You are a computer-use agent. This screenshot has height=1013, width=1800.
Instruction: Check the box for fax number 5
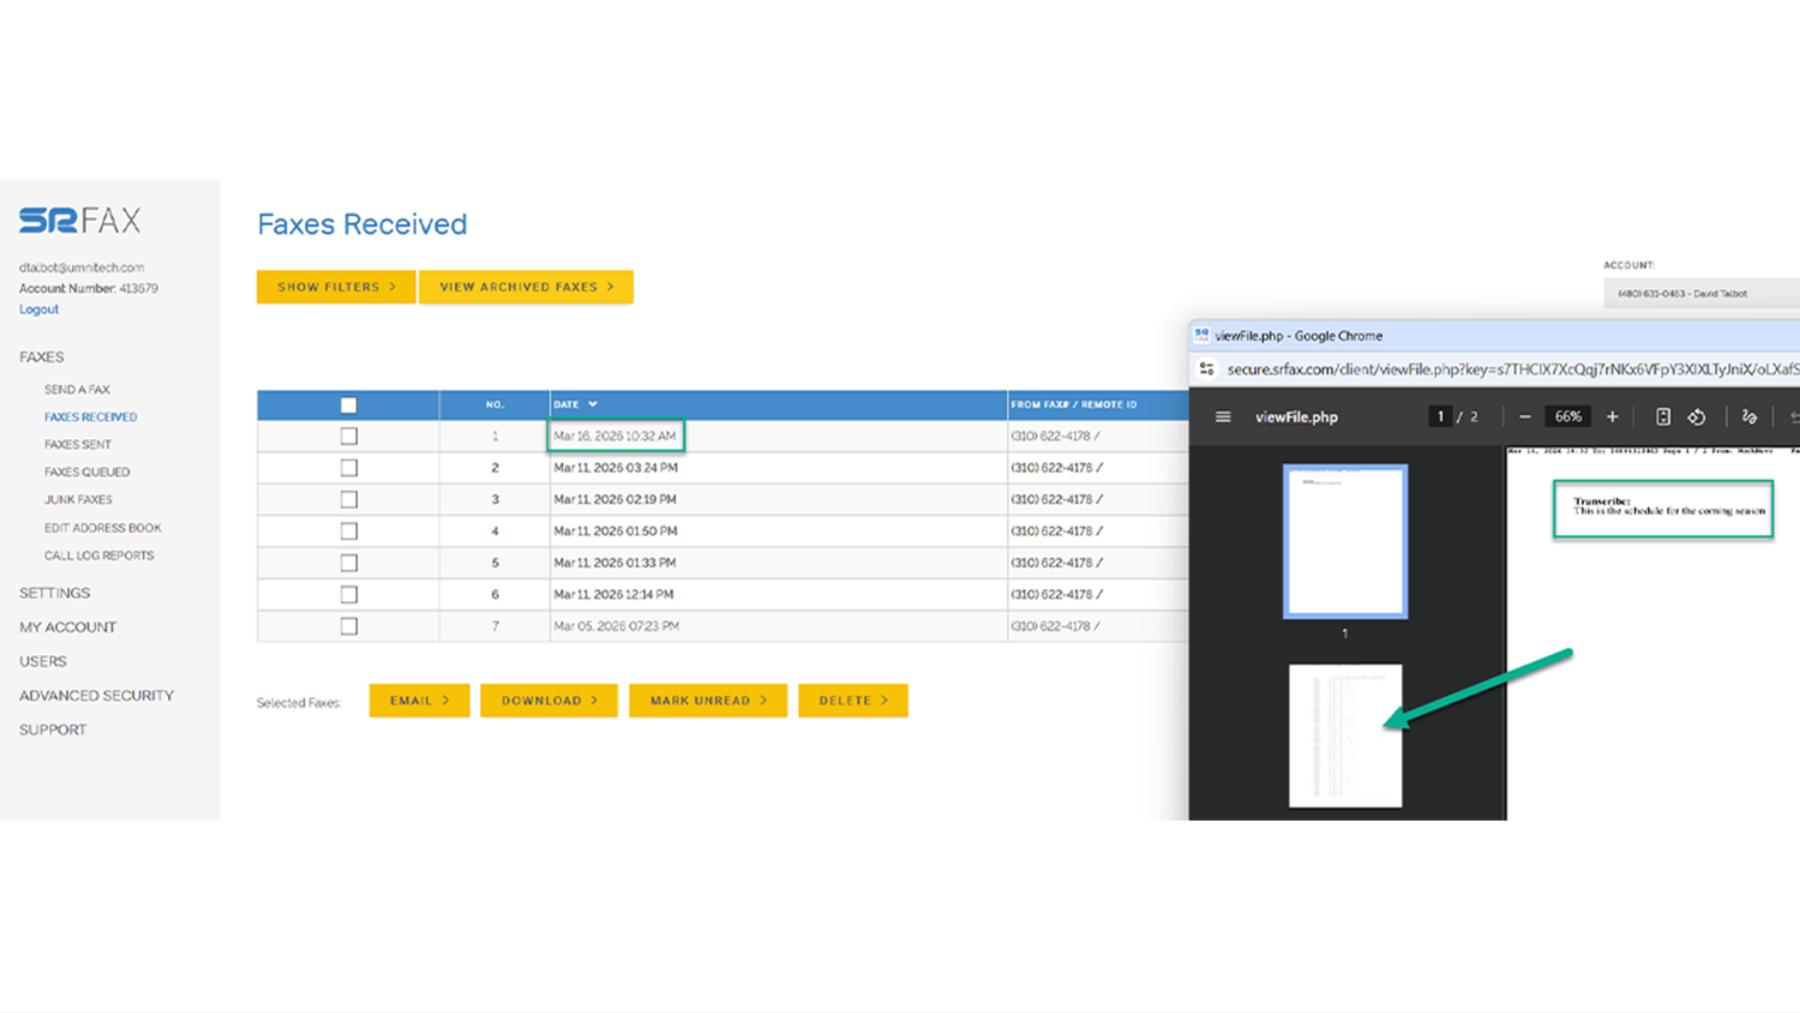tap(348, 563)
